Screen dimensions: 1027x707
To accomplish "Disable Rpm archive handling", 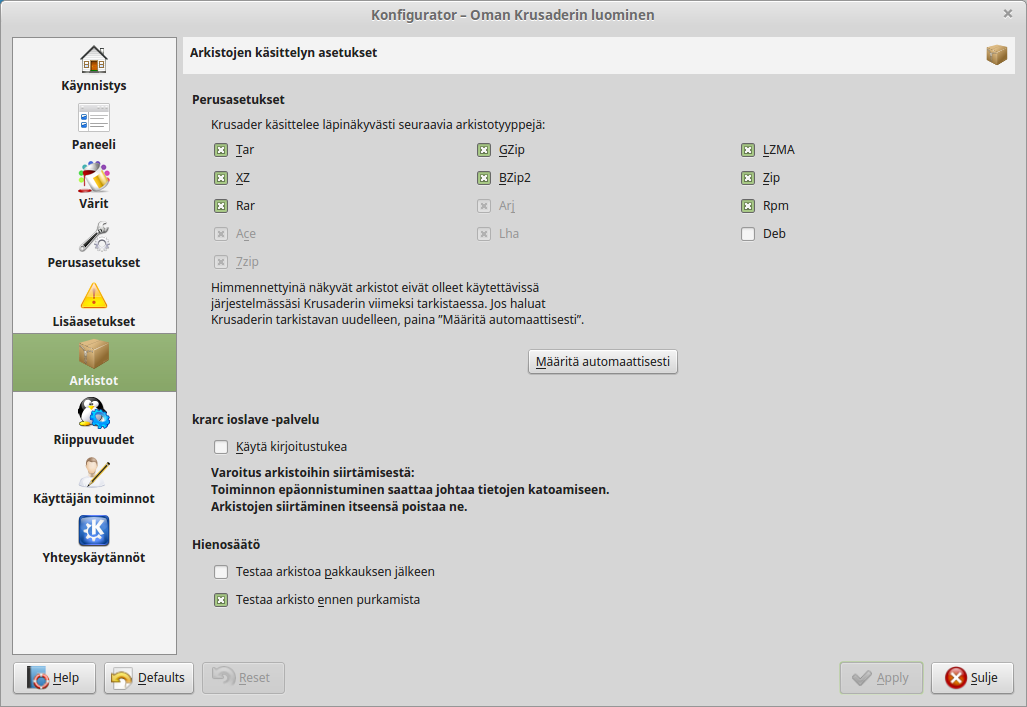I will (748, 206).
